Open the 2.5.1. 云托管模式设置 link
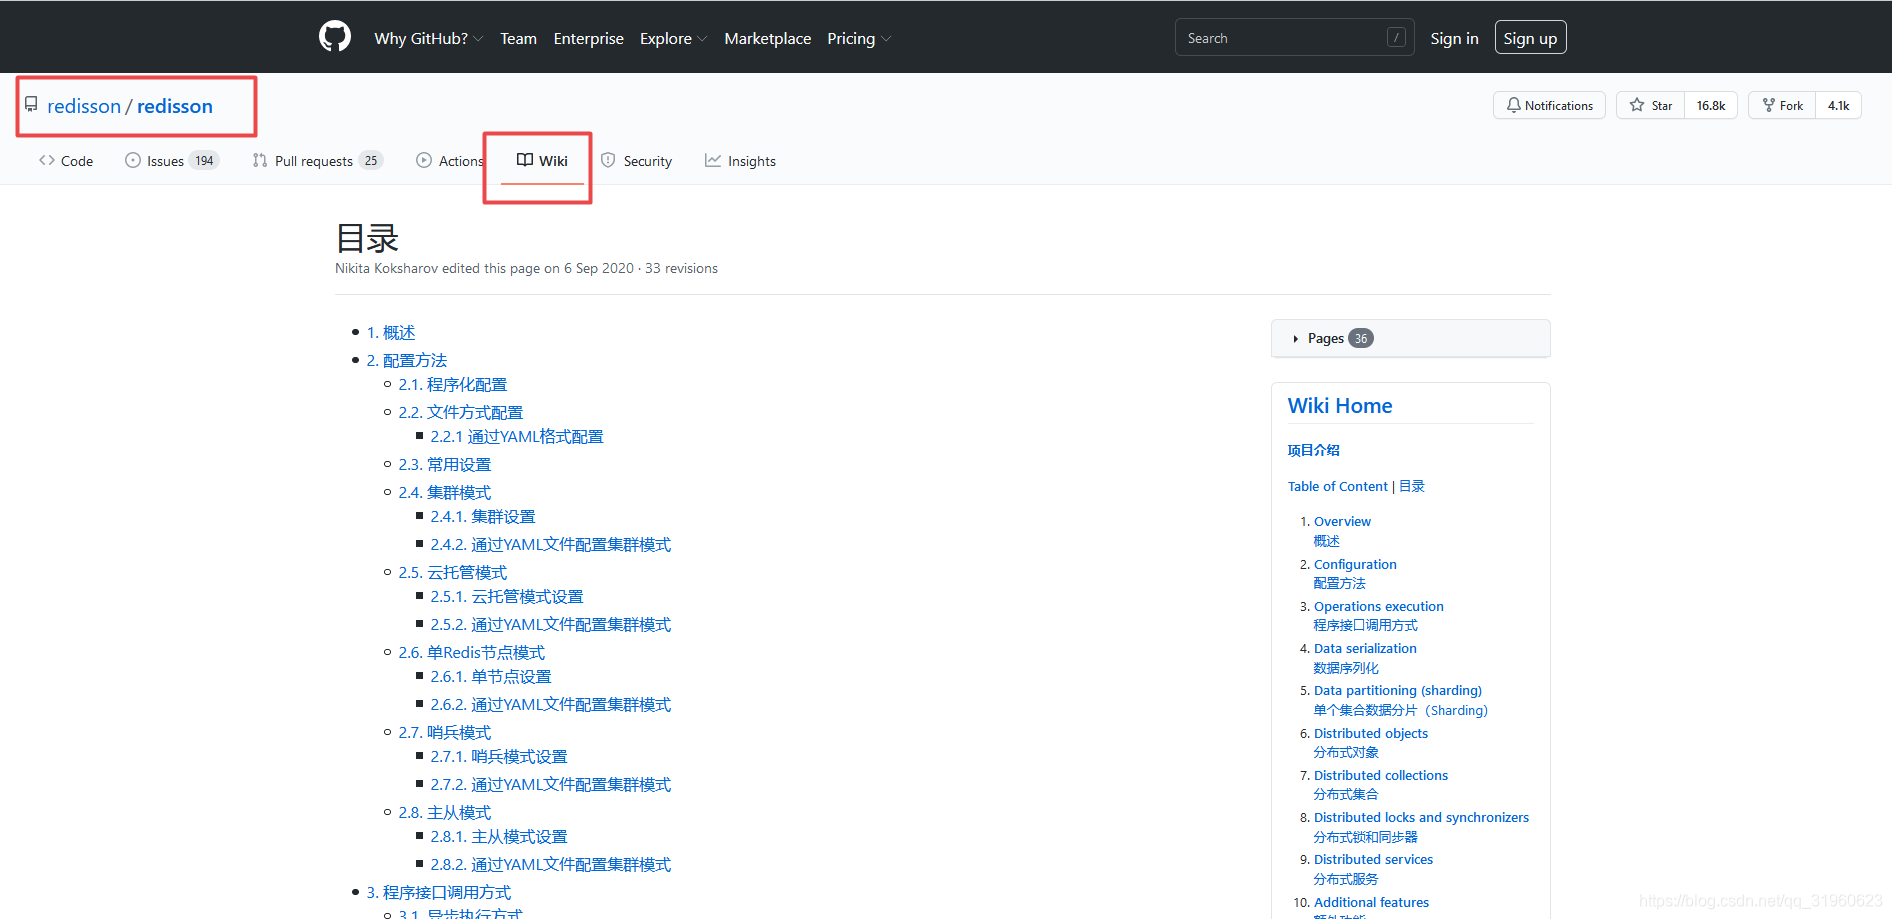The image size is (1892, 919). pos(507,596)
